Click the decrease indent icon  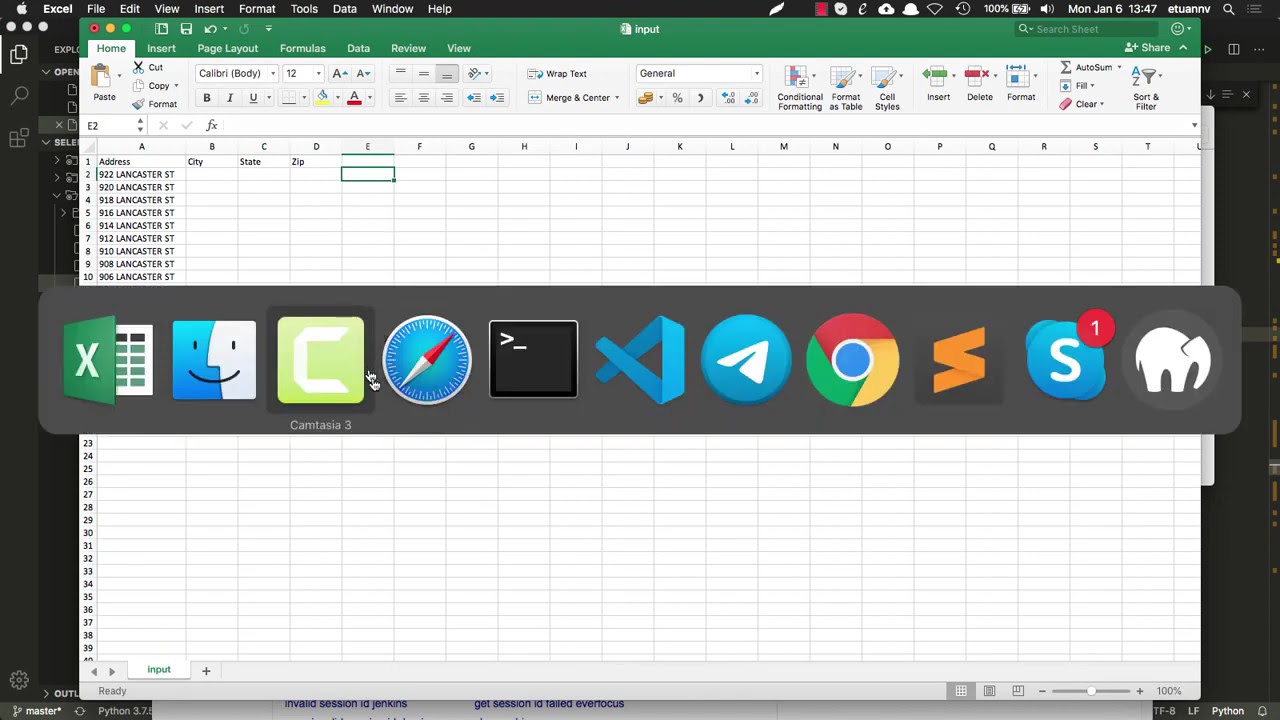click(474, 98)
